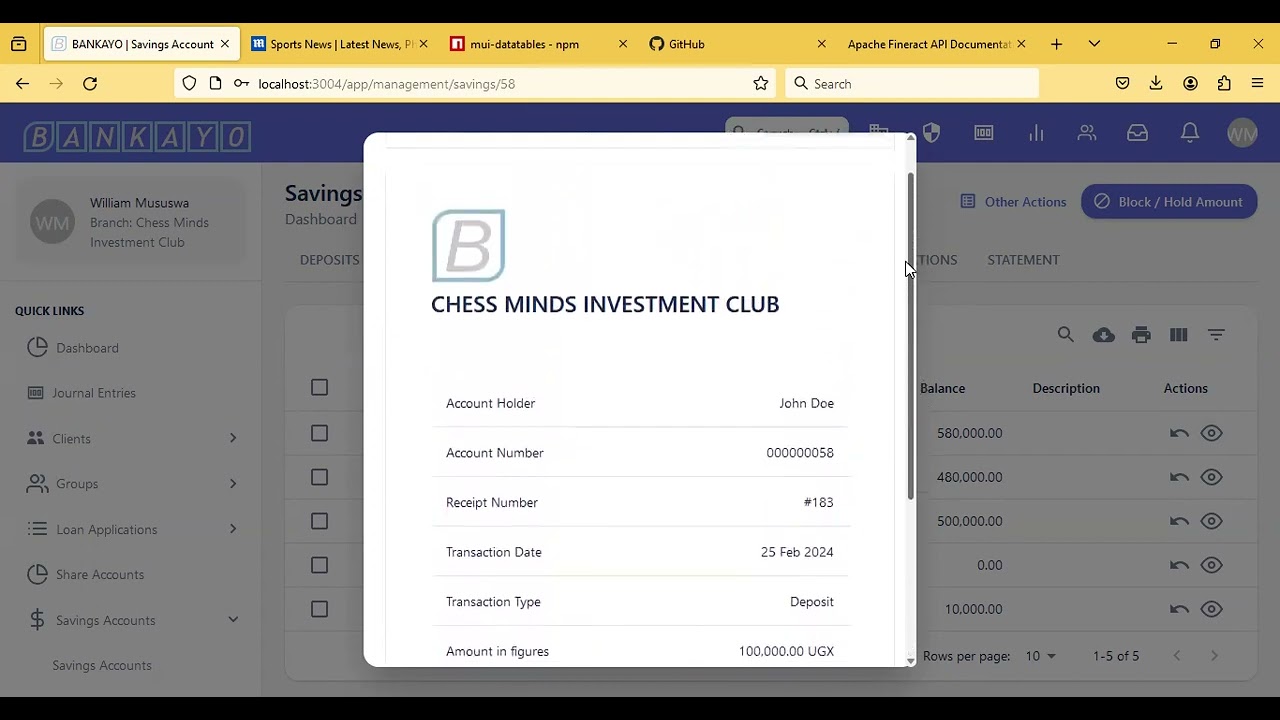Tick the checkbox for the 480,000.00 row
This screenshot has height=720, width=1280.
[x=319, y=477]
